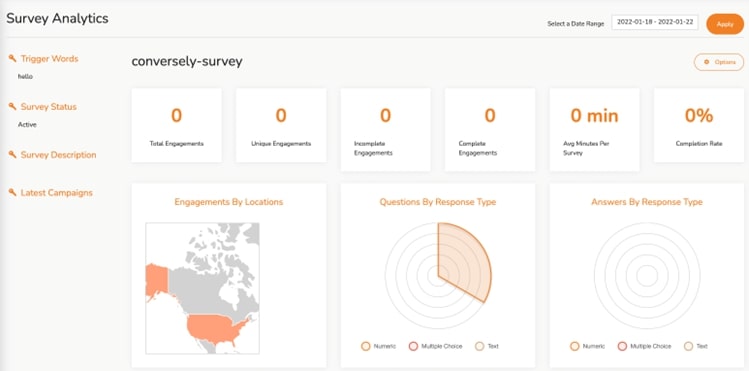
Task: Select the Trigger Words heading
Action: click(49, 59)
